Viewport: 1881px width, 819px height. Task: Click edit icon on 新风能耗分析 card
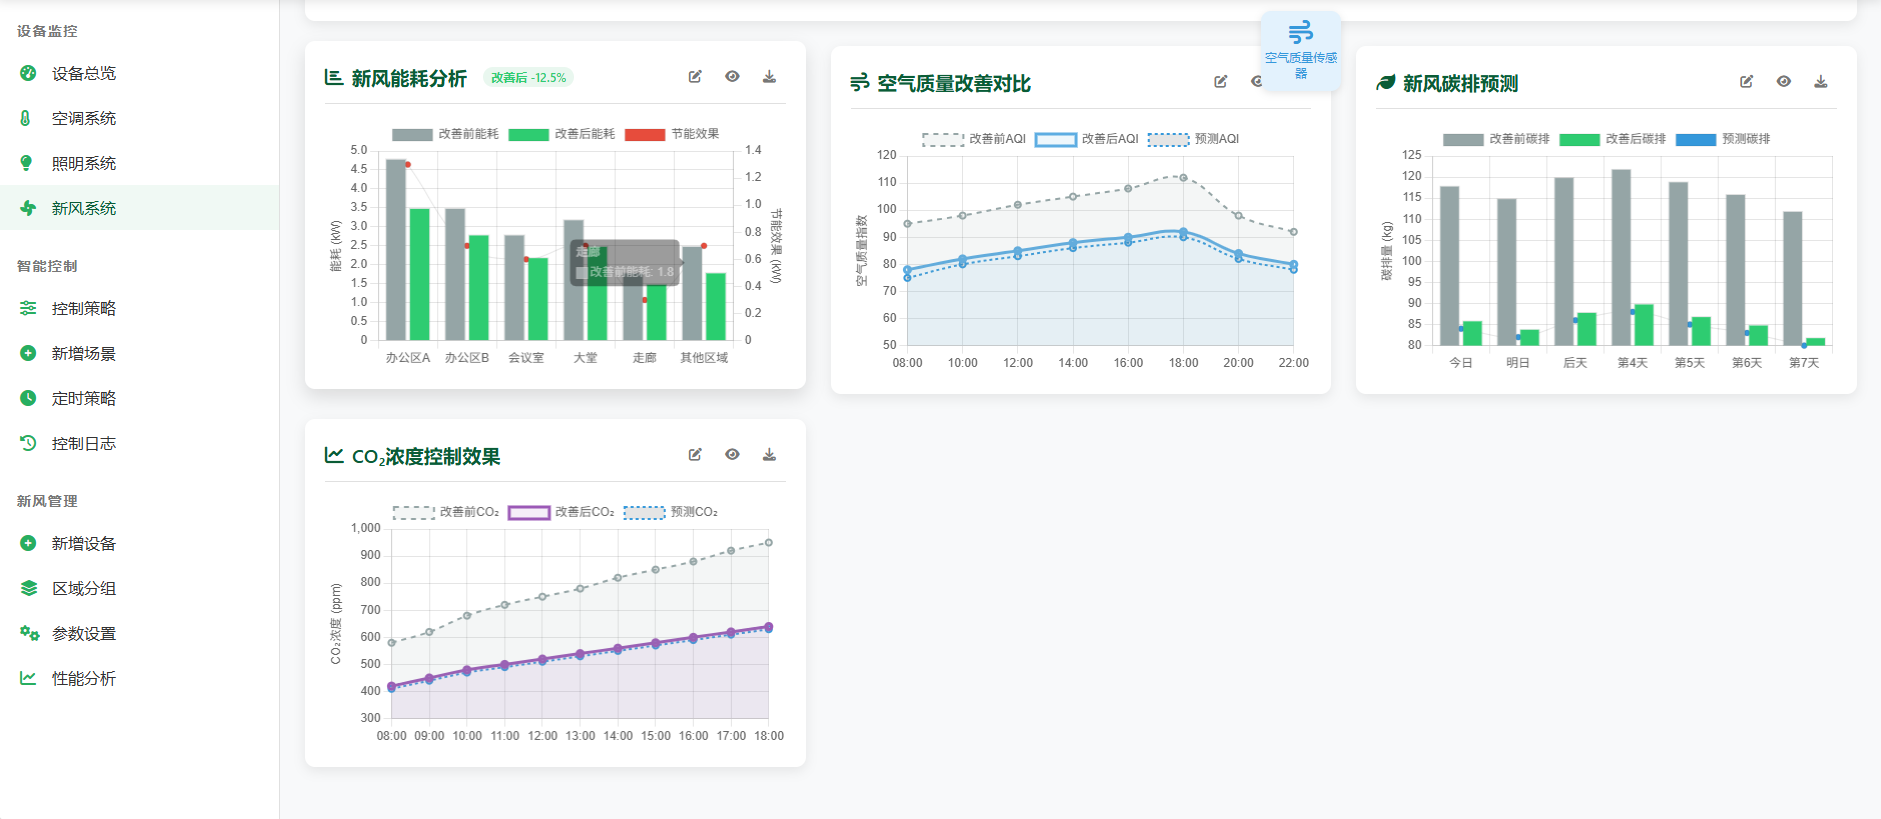(x=695, y=77)
